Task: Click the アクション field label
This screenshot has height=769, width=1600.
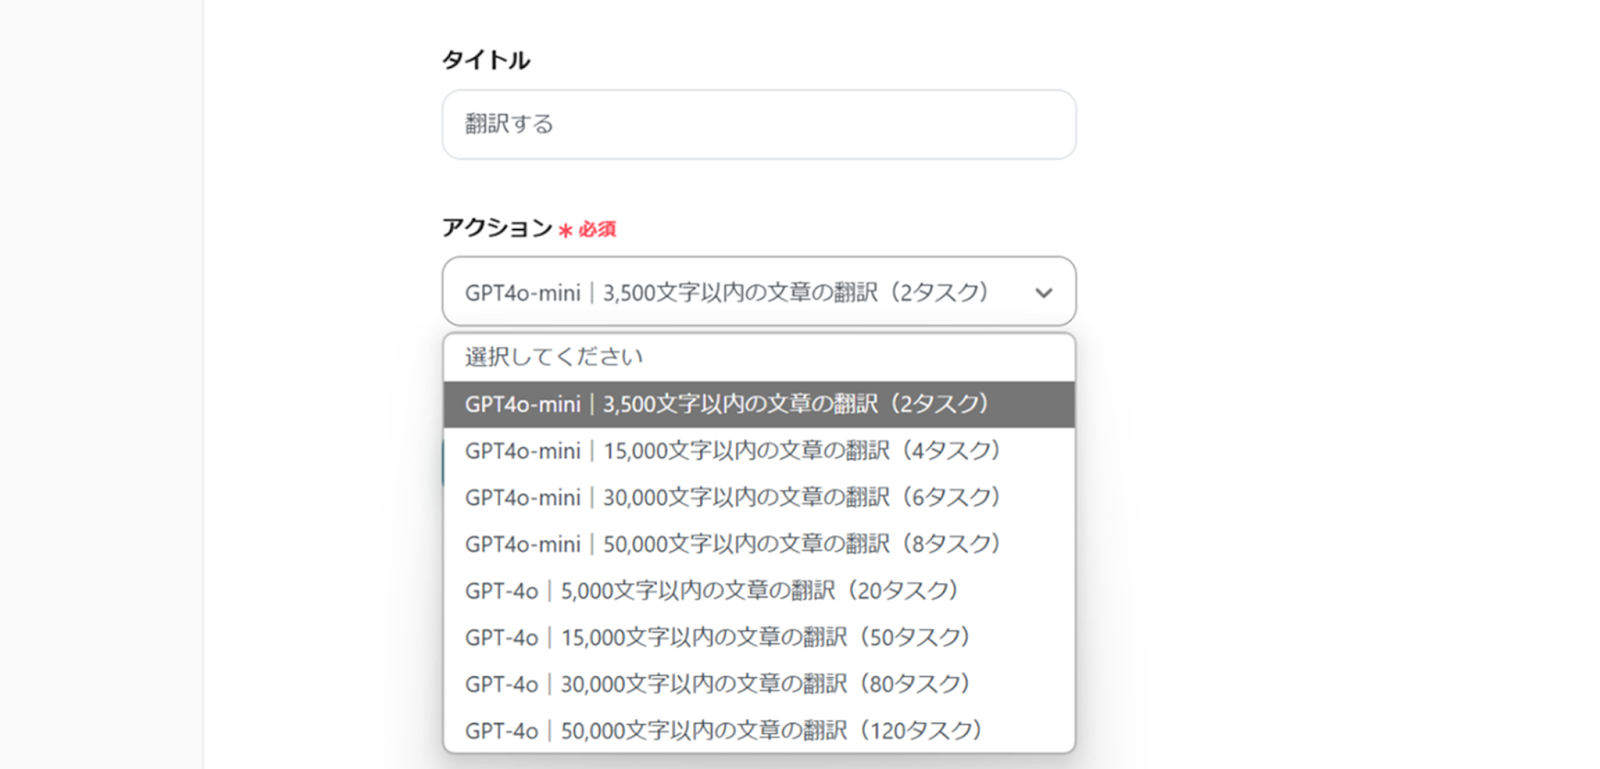Action: click(497, 228)
